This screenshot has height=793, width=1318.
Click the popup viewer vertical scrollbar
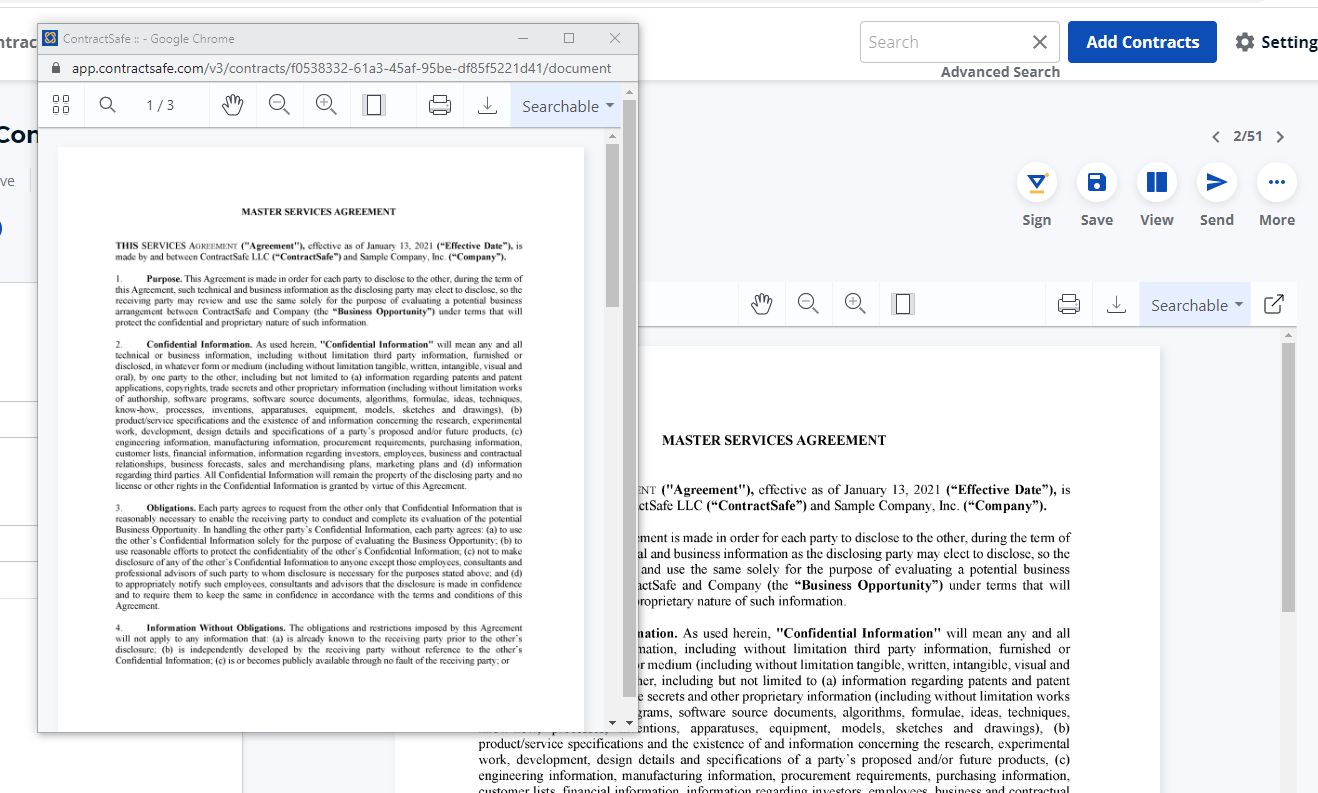613,226
